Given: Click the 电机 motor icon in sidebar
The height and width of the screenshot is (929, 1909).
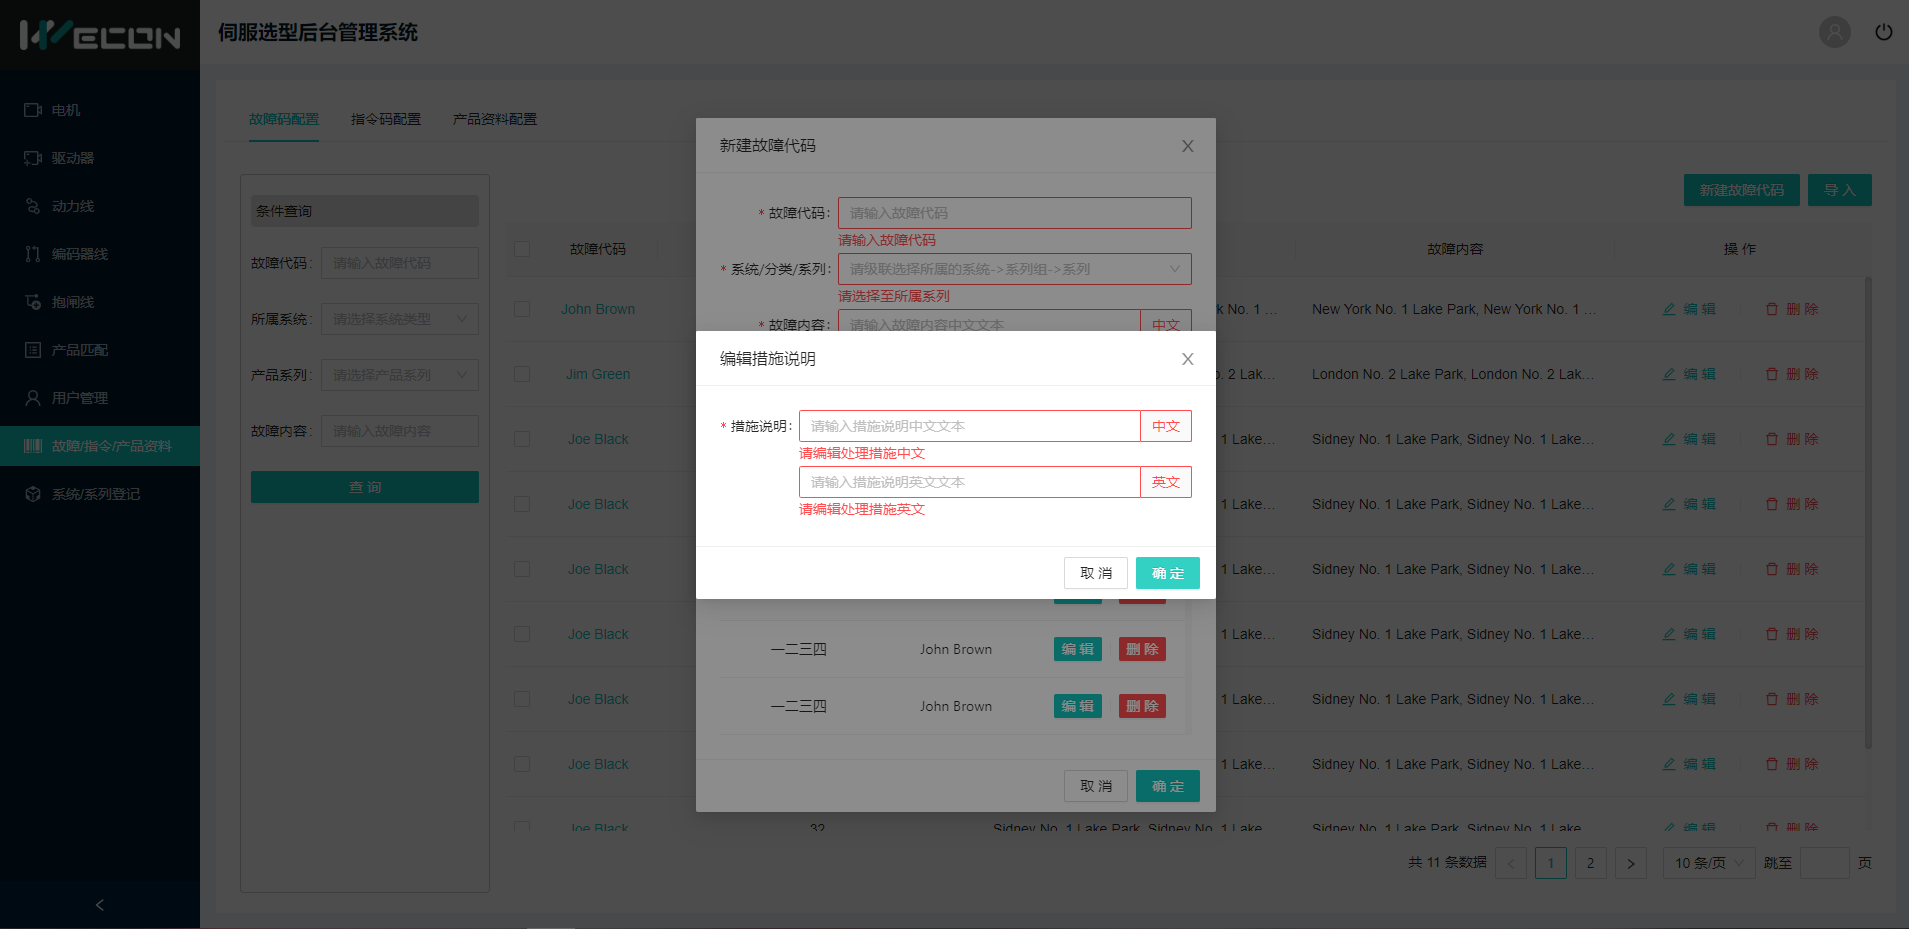Looking at the screenshot, I should 33,110.
